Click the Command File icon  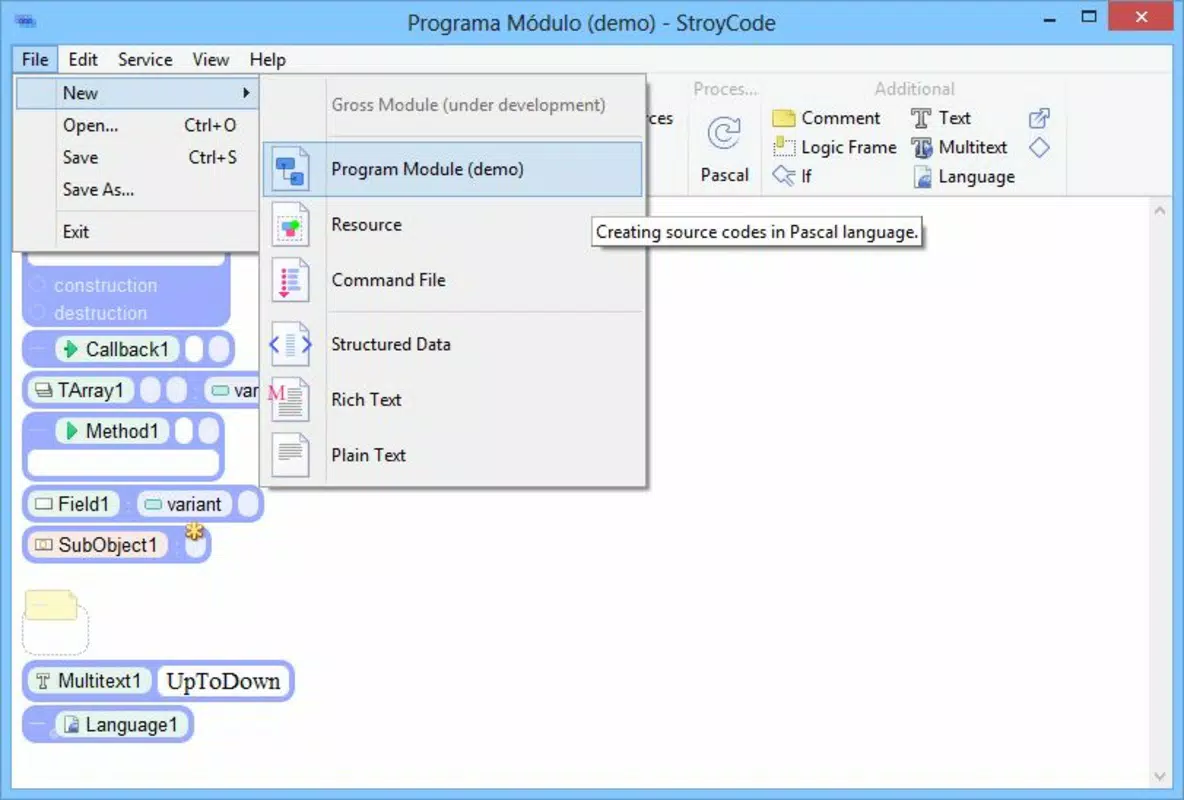pyautogui.click(x=290, y=280)
